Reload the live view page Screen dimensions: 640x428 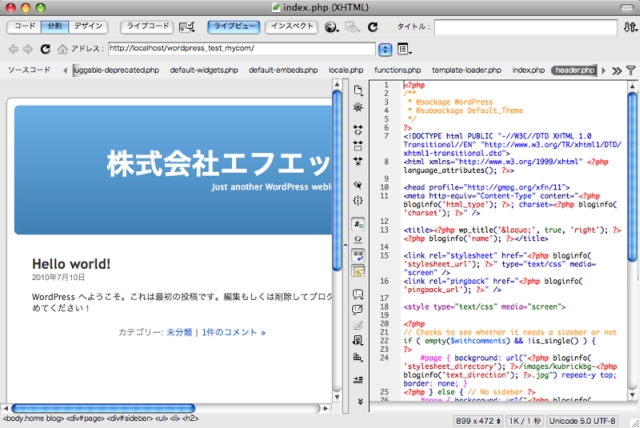point(45,49)
